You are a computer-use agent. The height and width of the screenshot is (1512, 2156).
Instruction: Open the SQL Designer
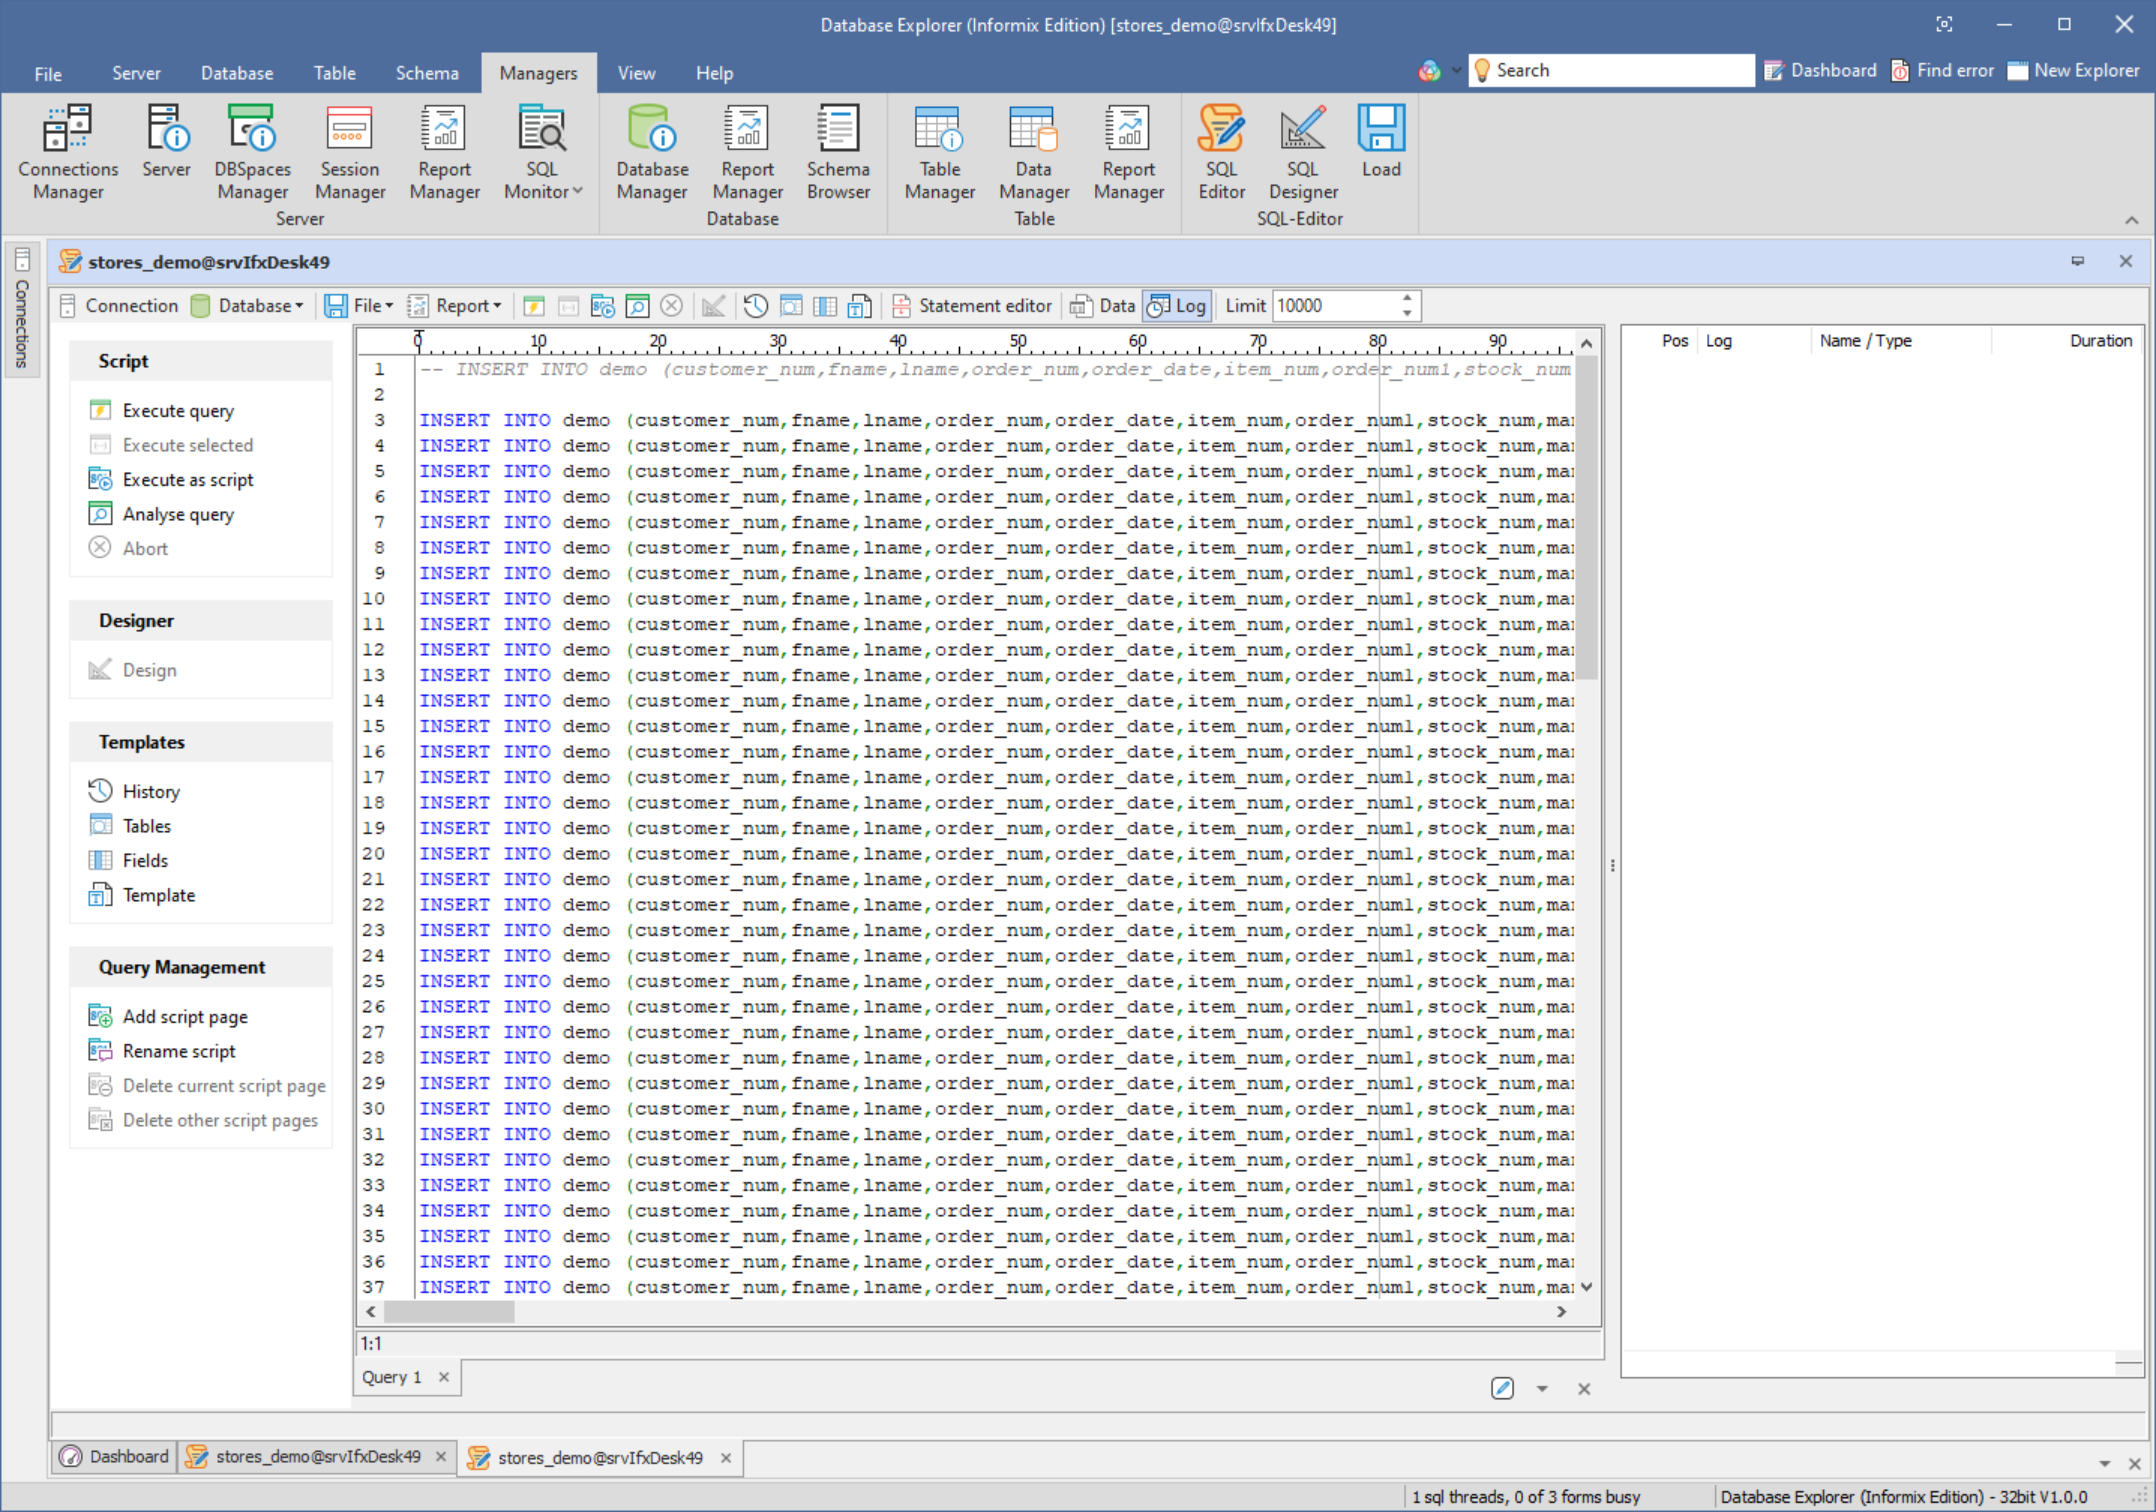click(1303, 153)
